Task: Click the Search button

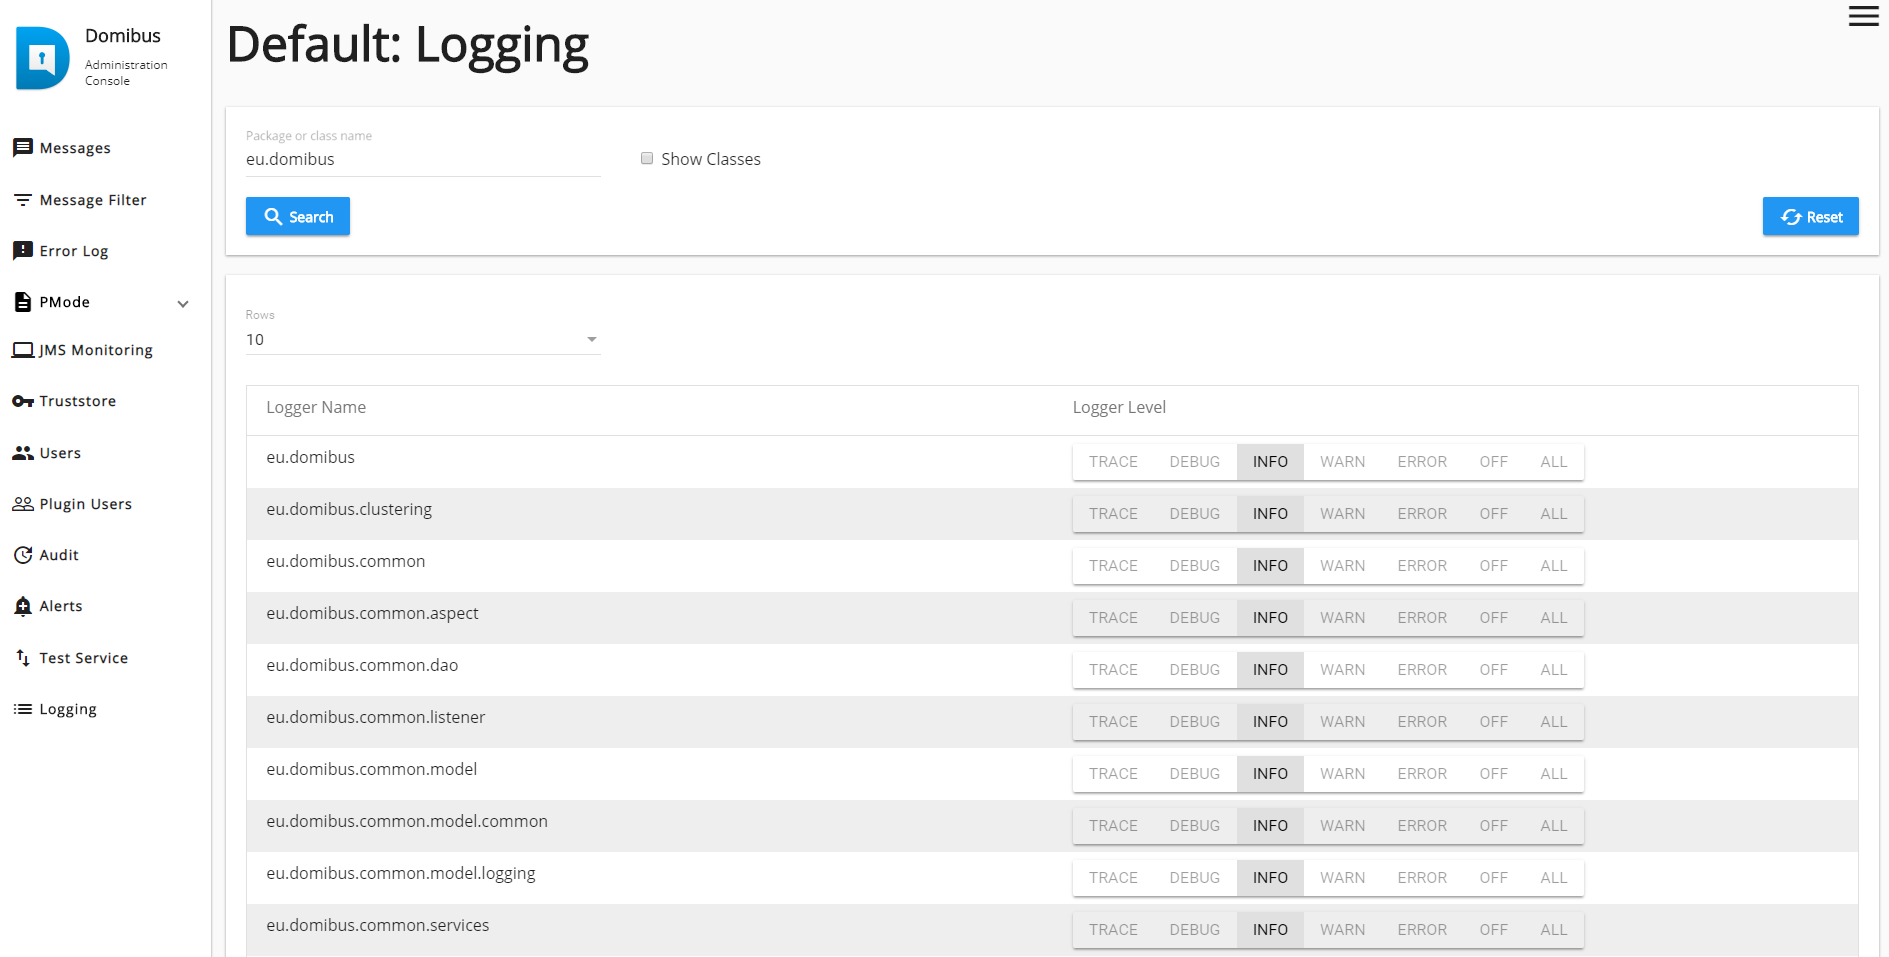Action: click(x=298, y=216)
